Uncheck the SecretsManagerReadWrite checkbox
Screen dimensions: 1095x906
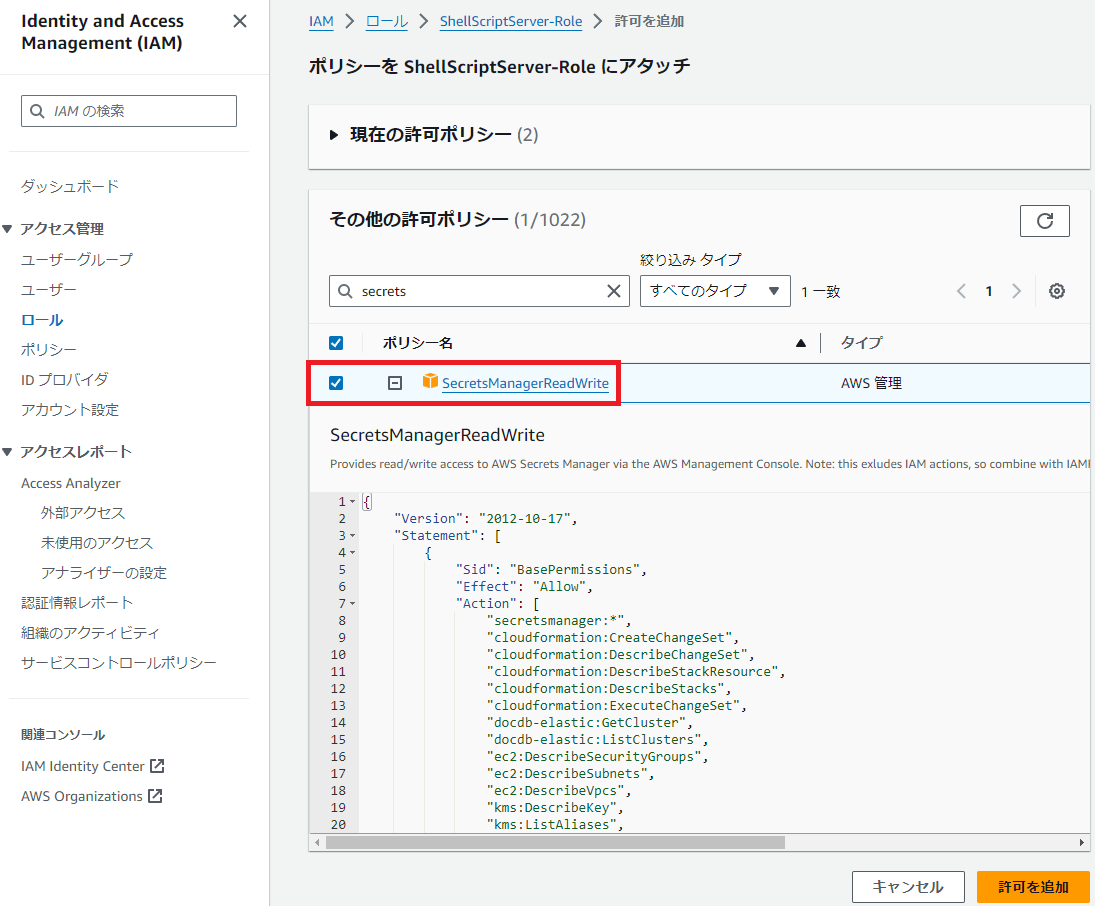tap(336, 383)
